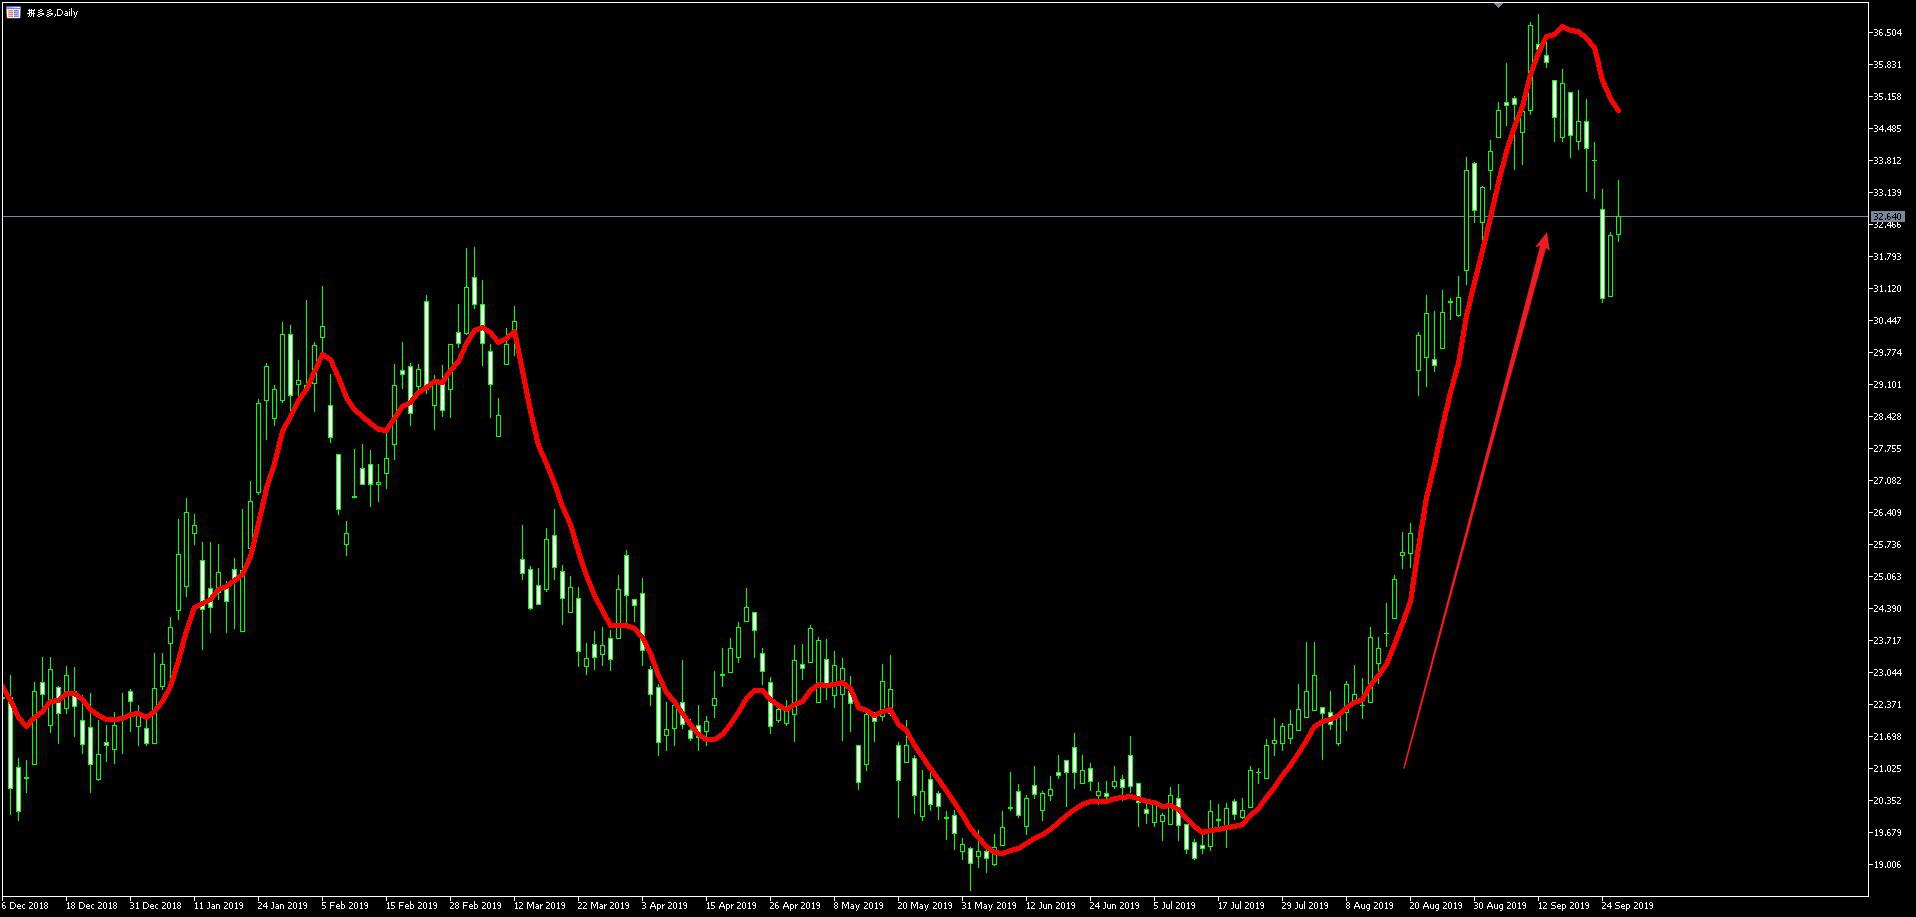Click the 35.831 price scale label
Viewport: 1916px width, 917px height.
(1887, 65)
